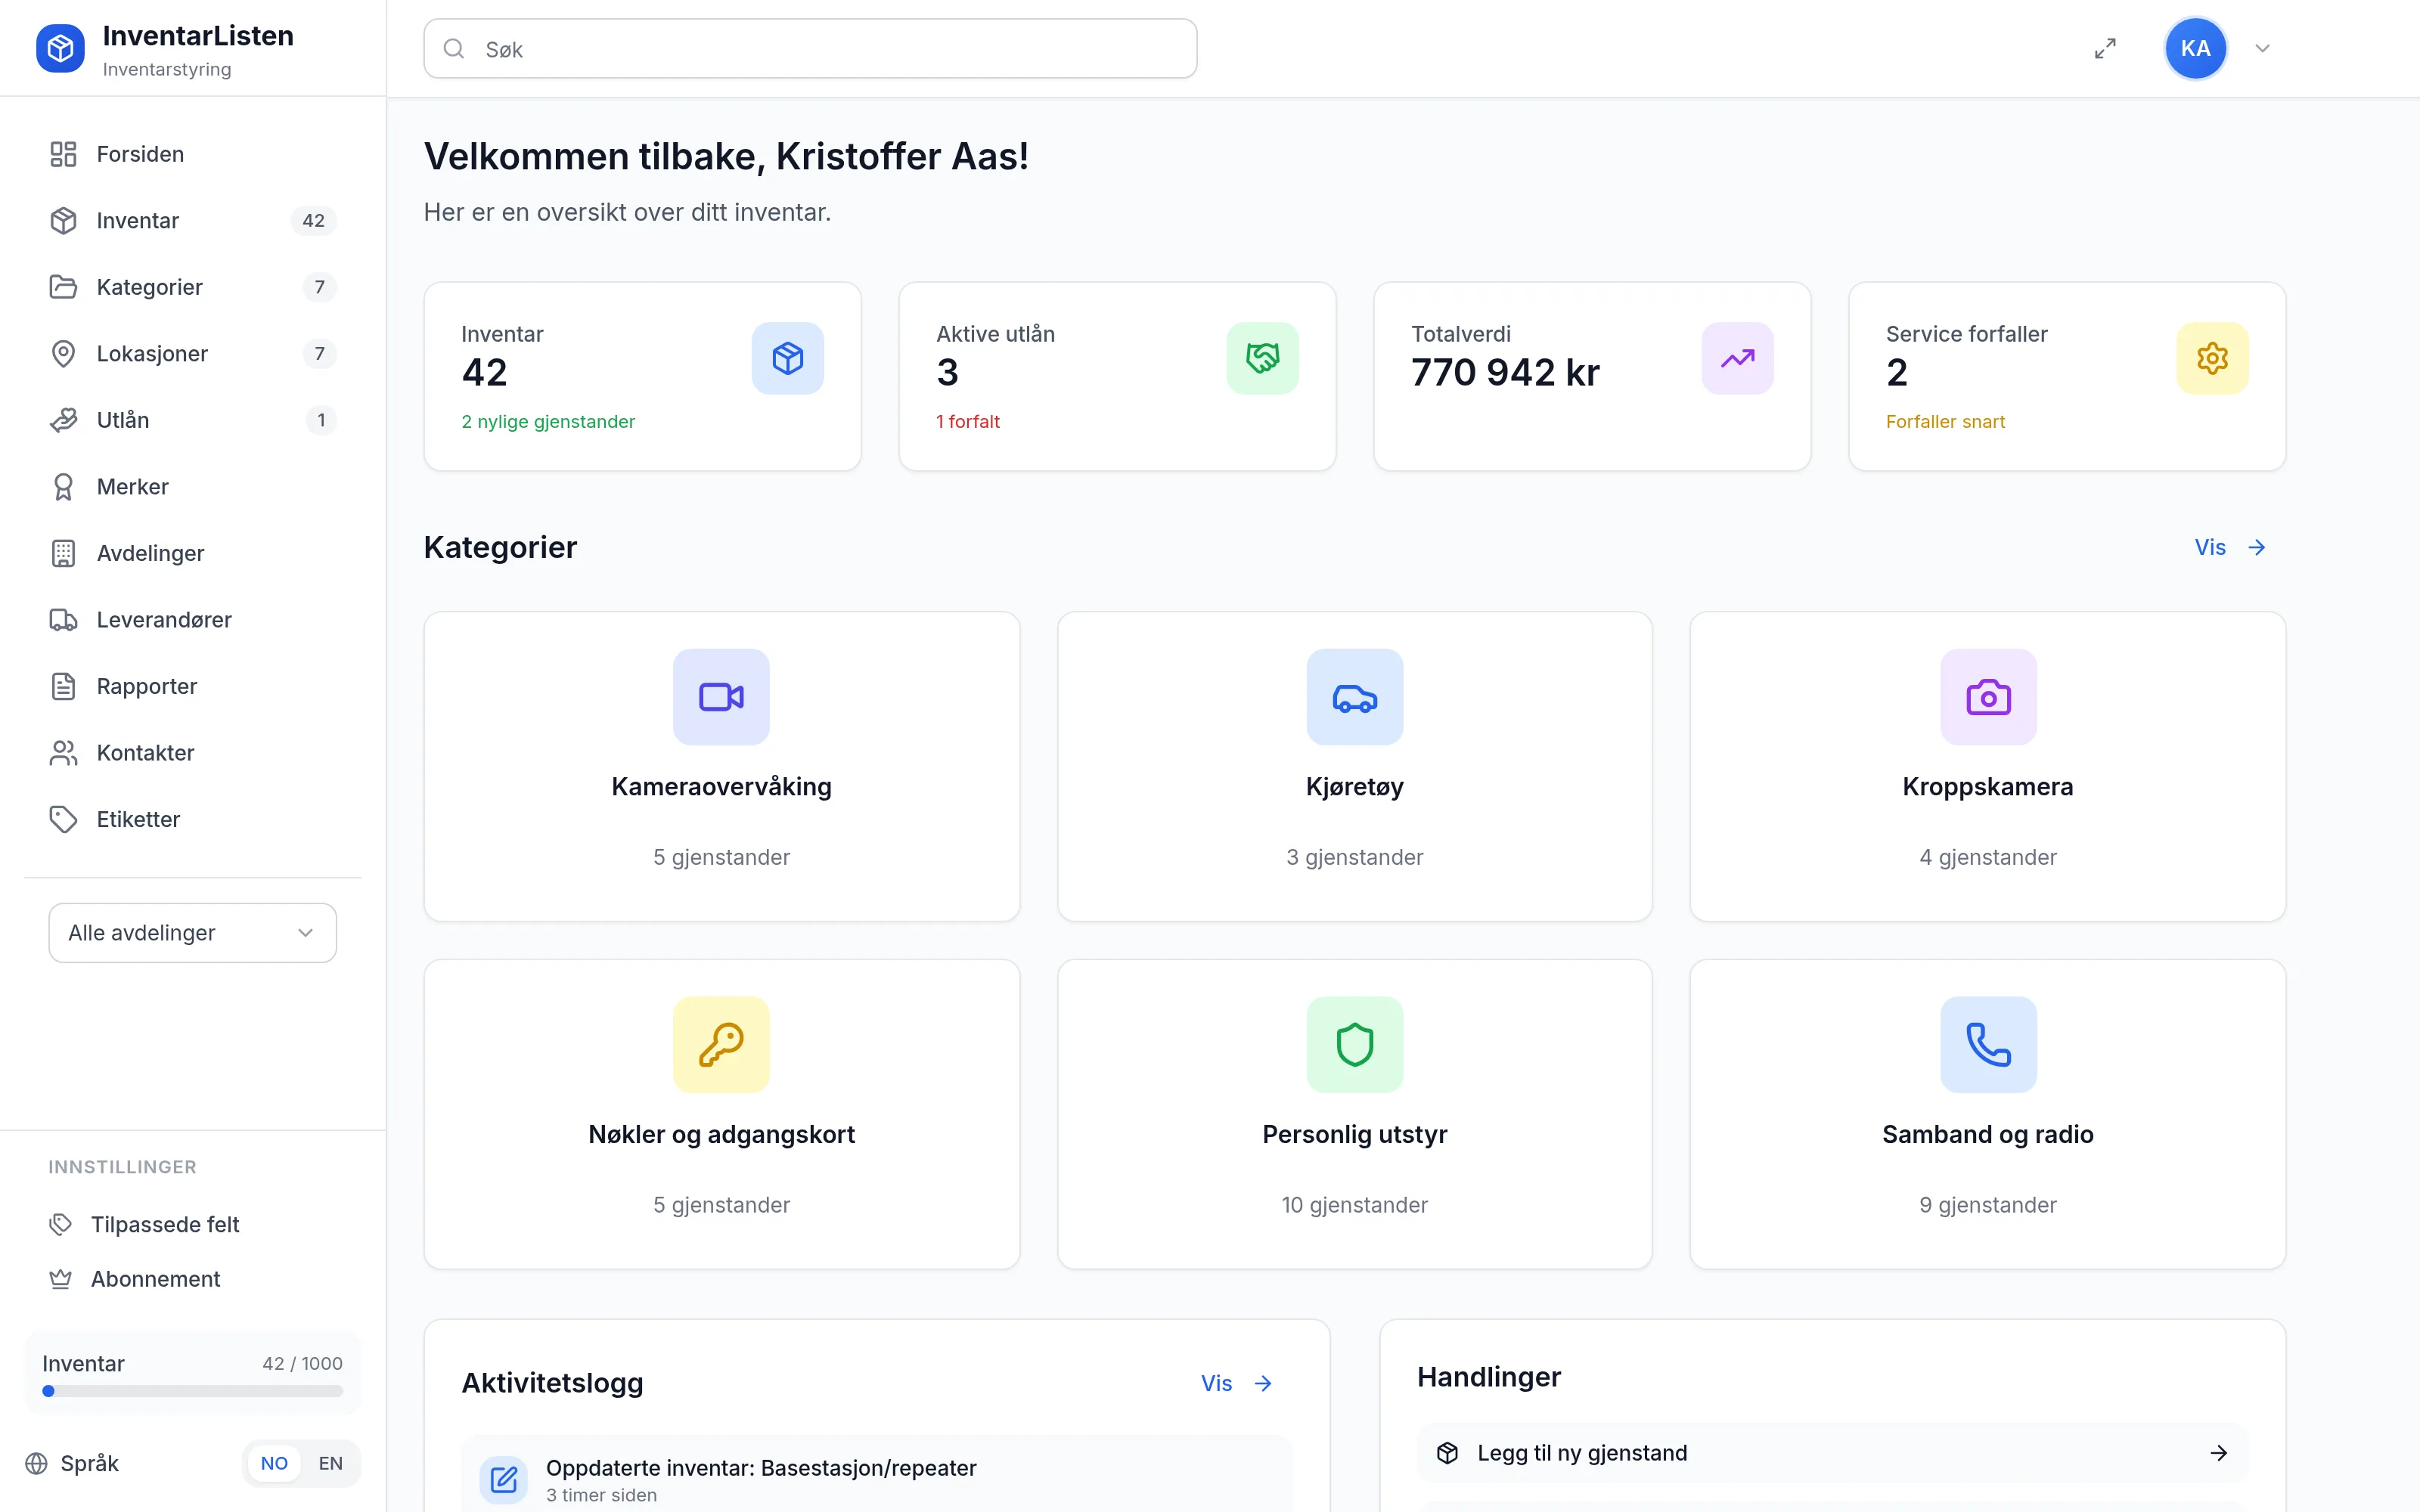This screenshot has width=2420, height=1512.
Task: Open the Kroppskamera camera icon
Action: (x=1988, y=697)
